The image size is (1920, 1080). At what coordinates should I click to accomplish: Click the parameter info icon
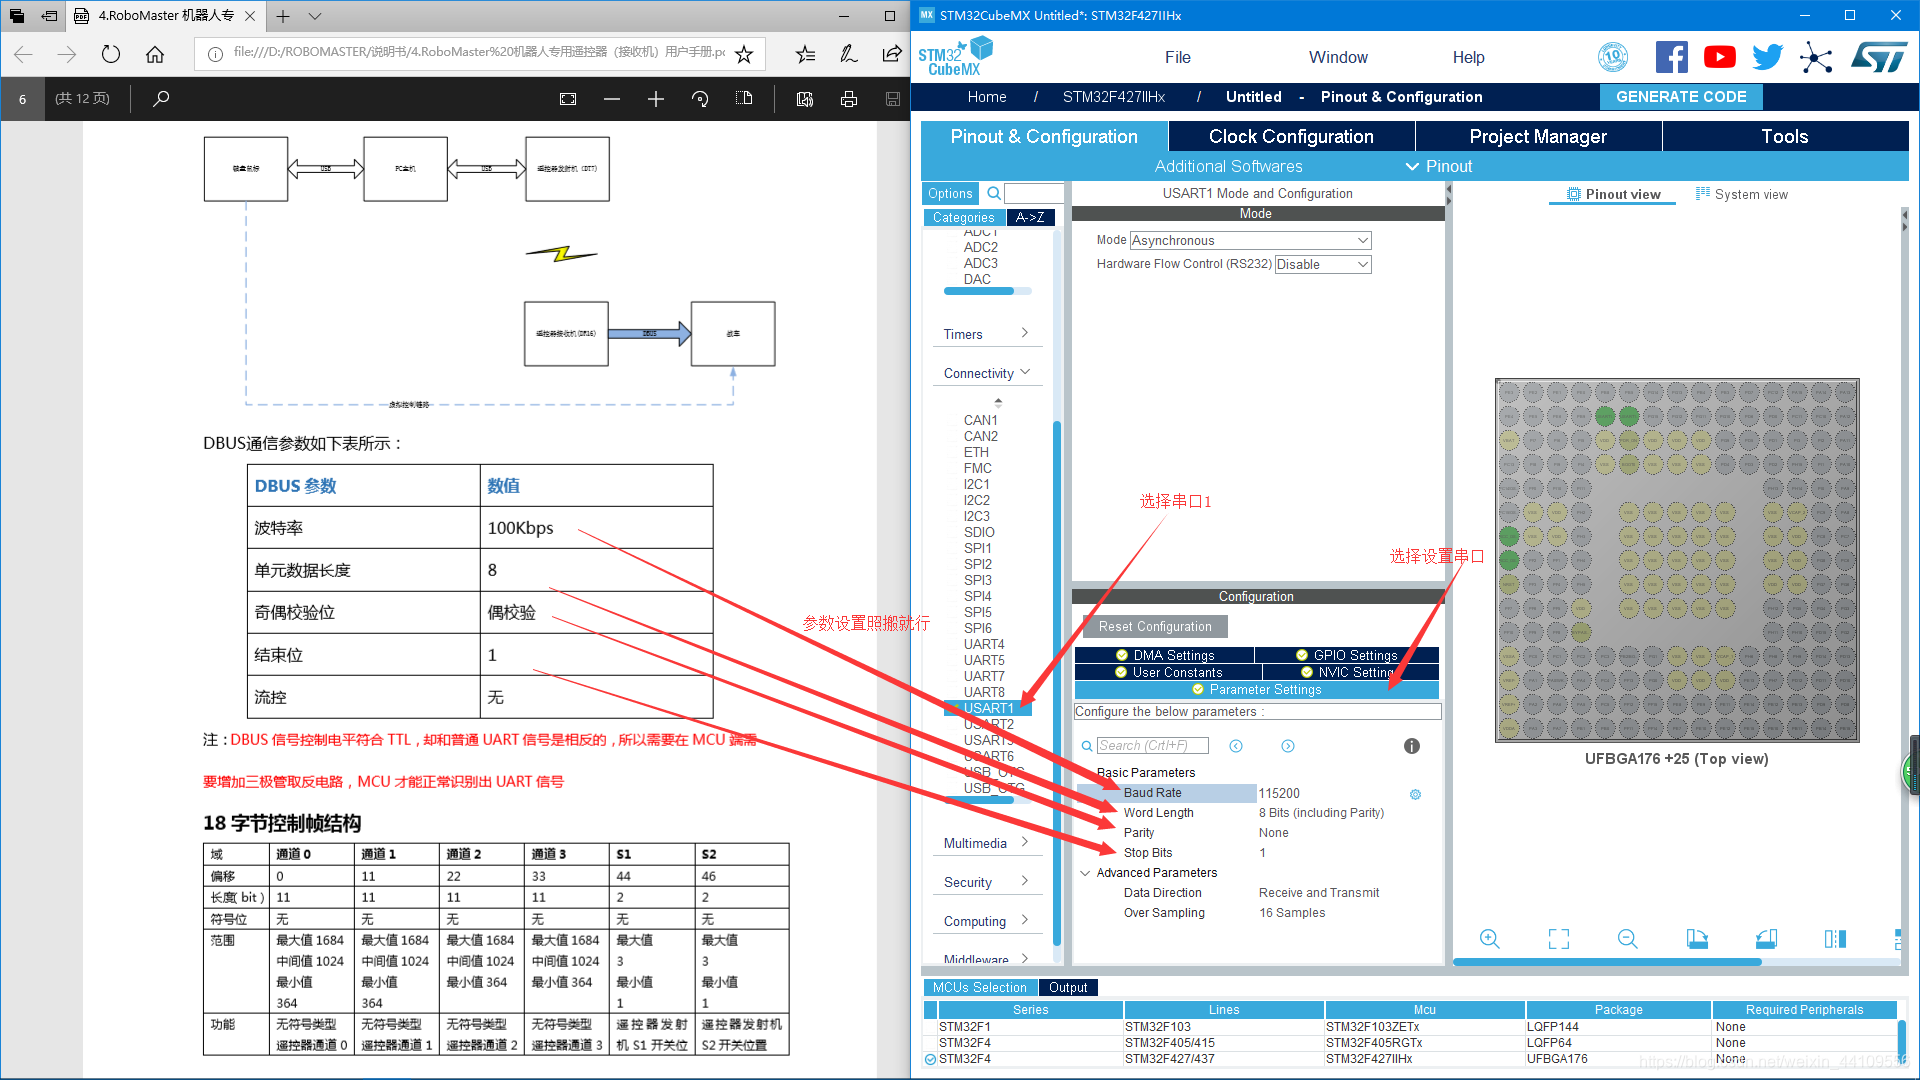pos(1411,746)
